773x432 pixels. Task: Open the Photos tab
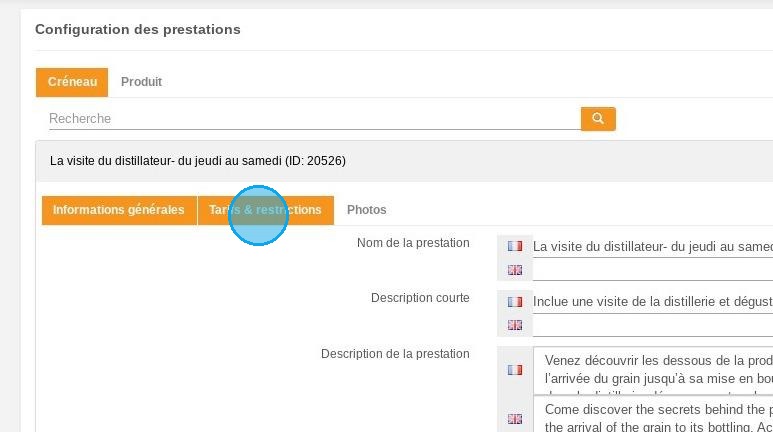point(367,210)
